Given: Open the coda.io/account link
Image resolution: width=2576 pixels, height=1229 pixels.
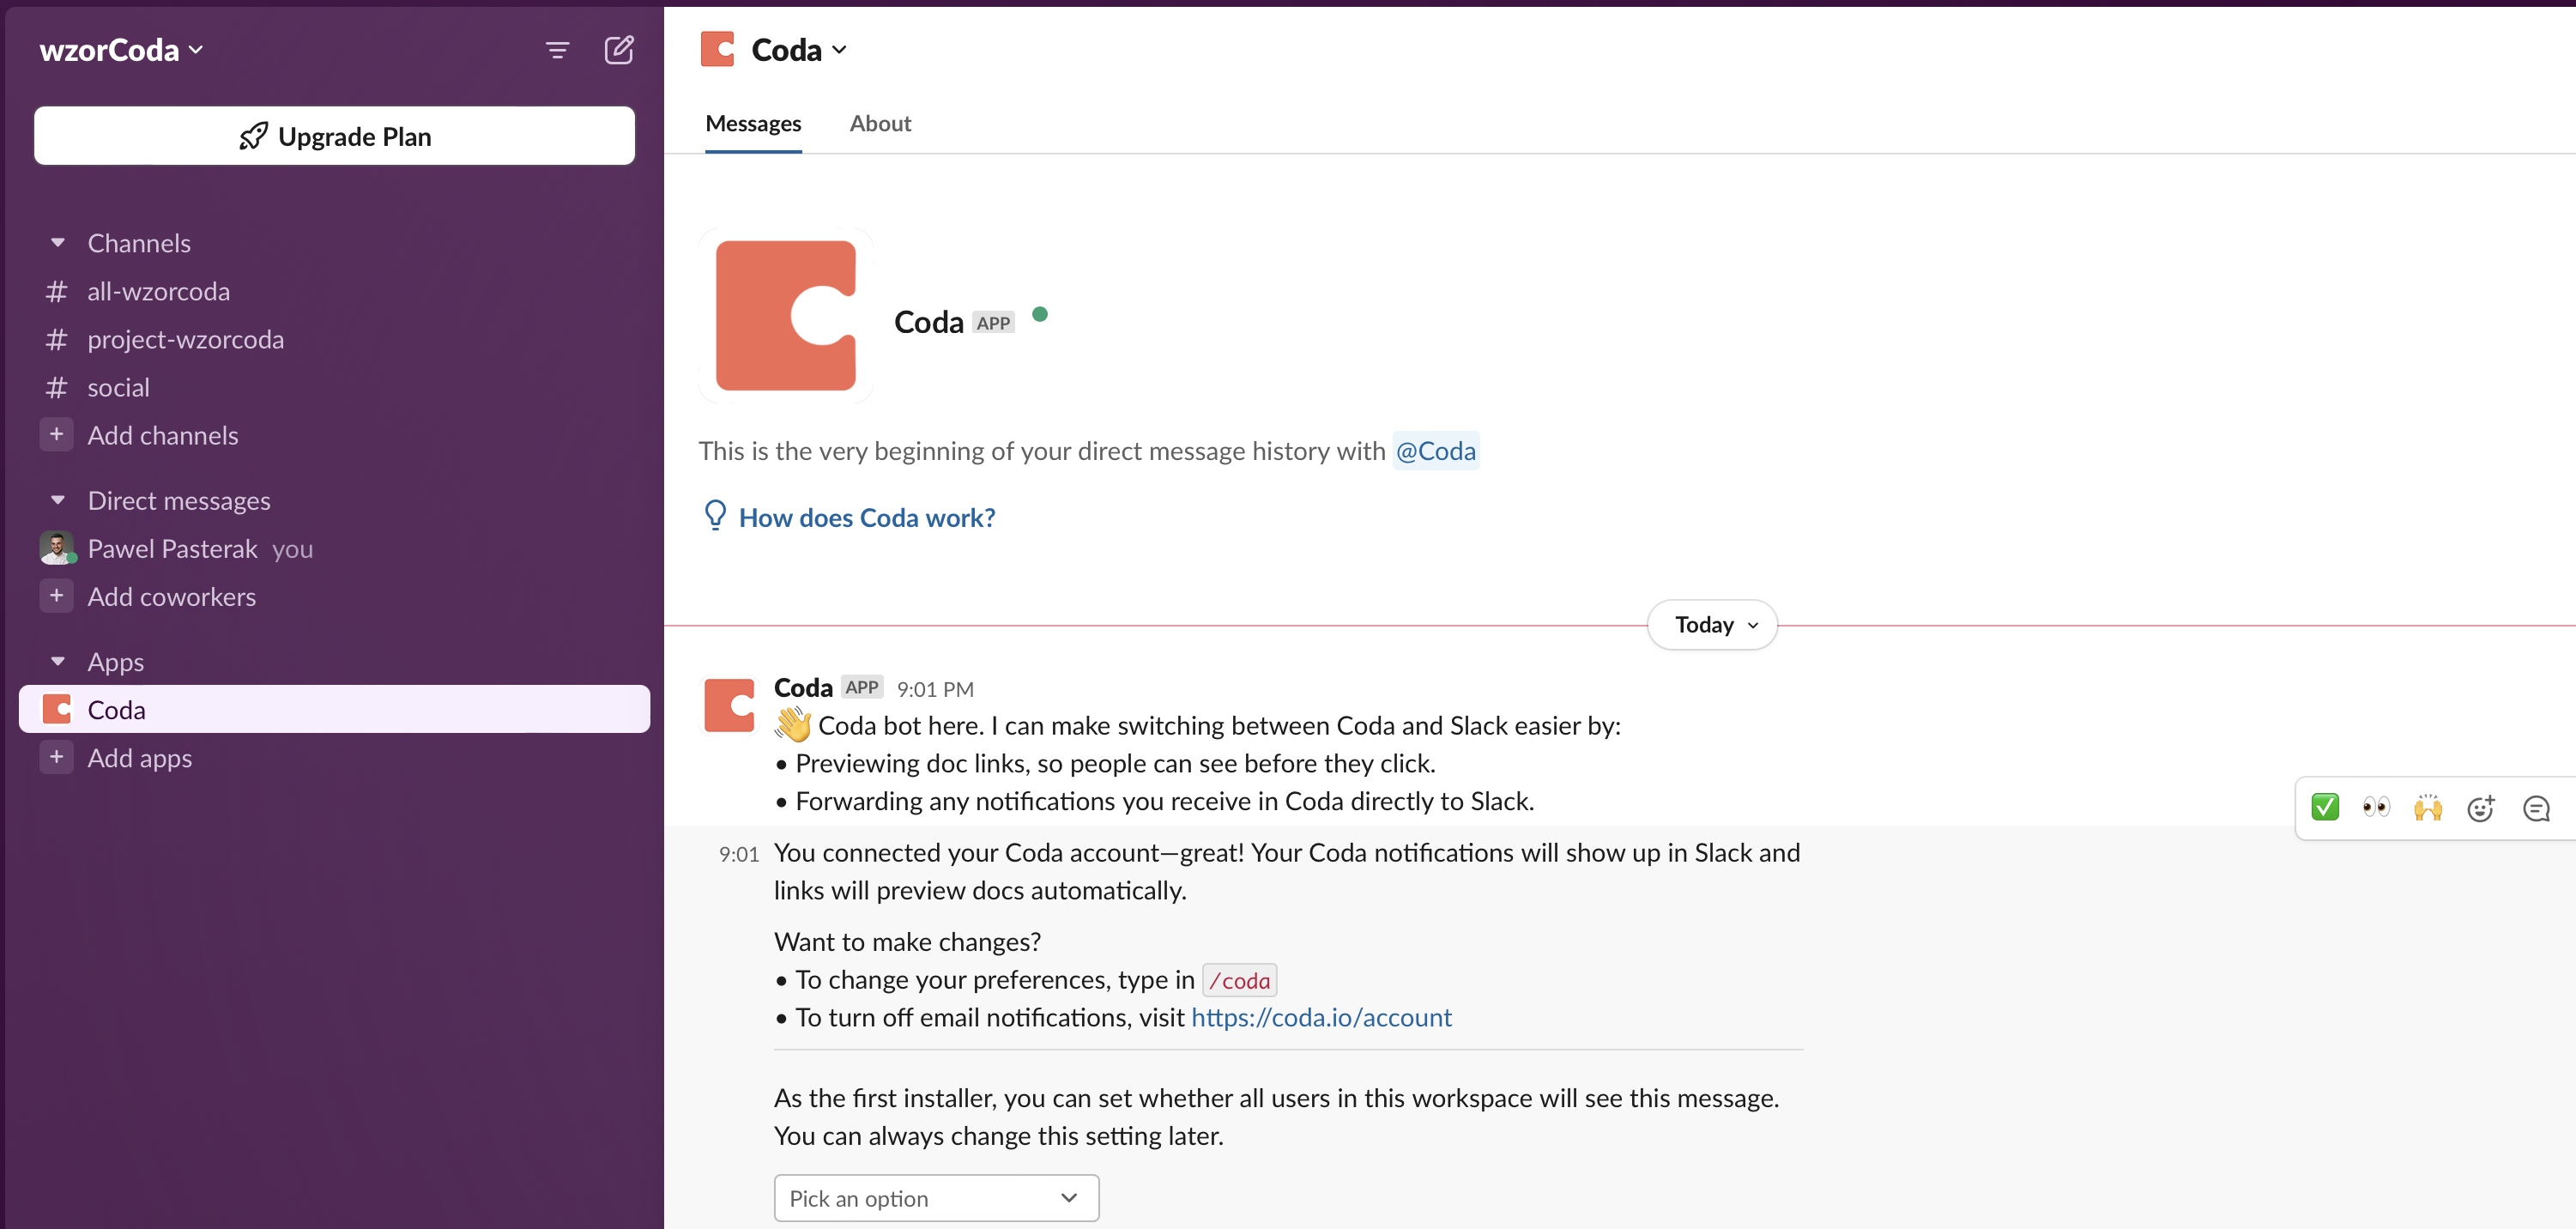Looking at the screenshot, I should click(1321, 1017).
